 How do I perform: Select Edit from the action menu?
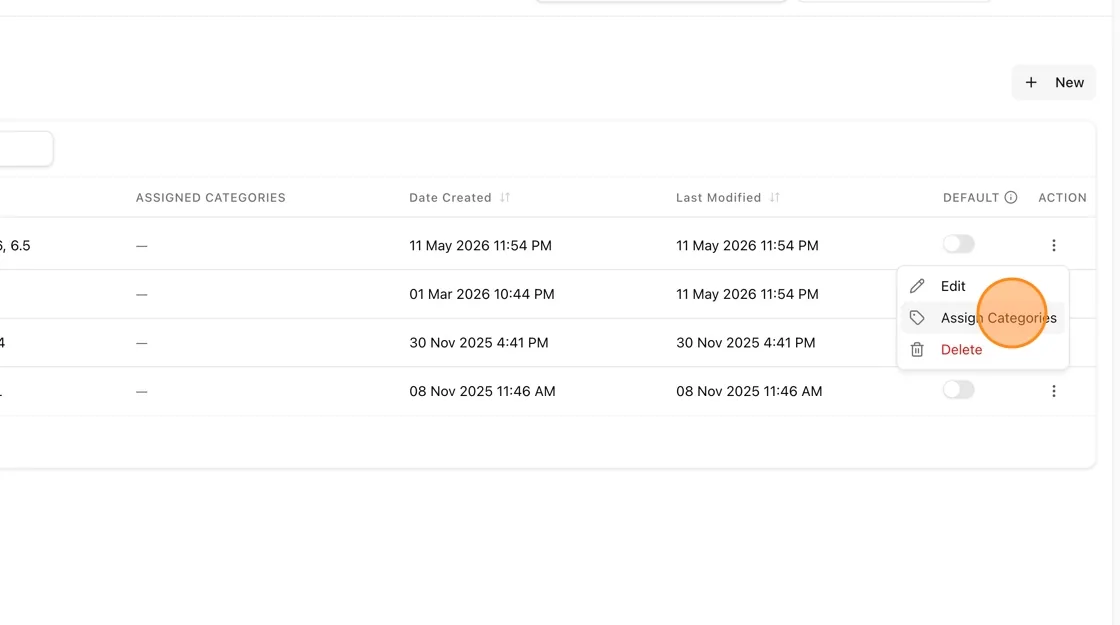[983, 286]
